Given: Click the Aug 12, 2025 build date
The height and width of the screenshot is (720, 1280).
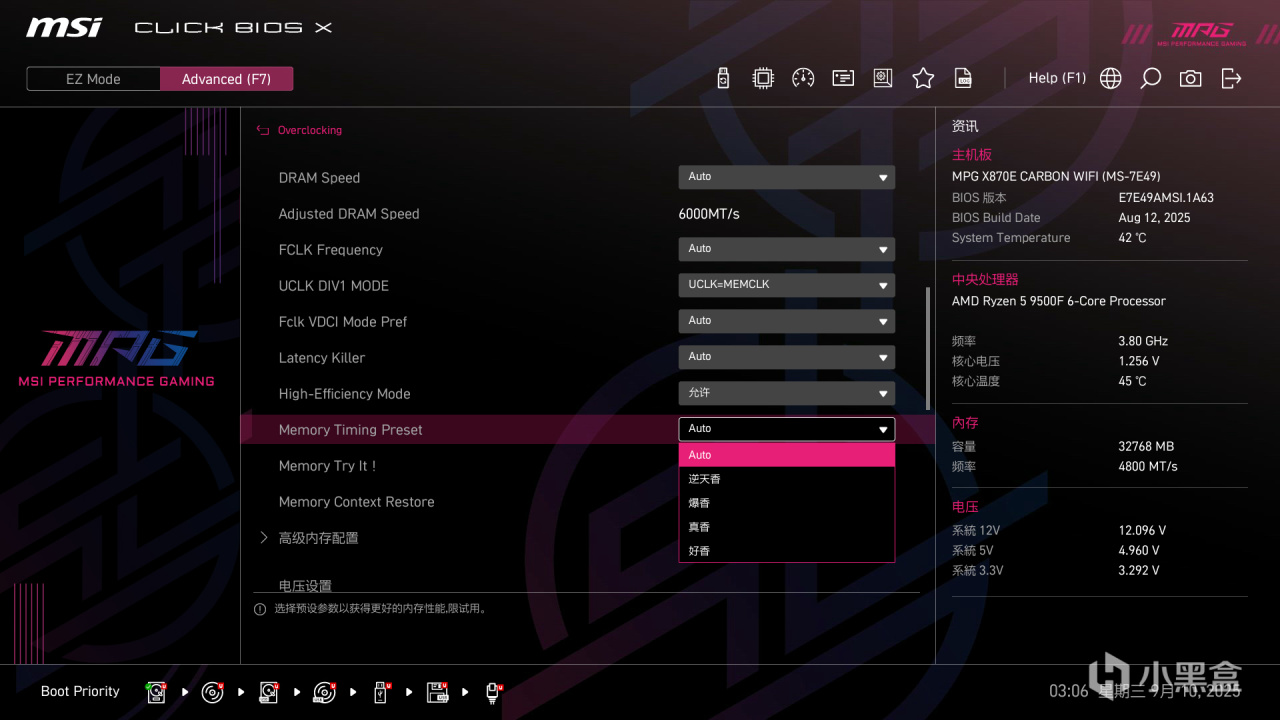Looking at the screenshot, I should (1154, 218).
